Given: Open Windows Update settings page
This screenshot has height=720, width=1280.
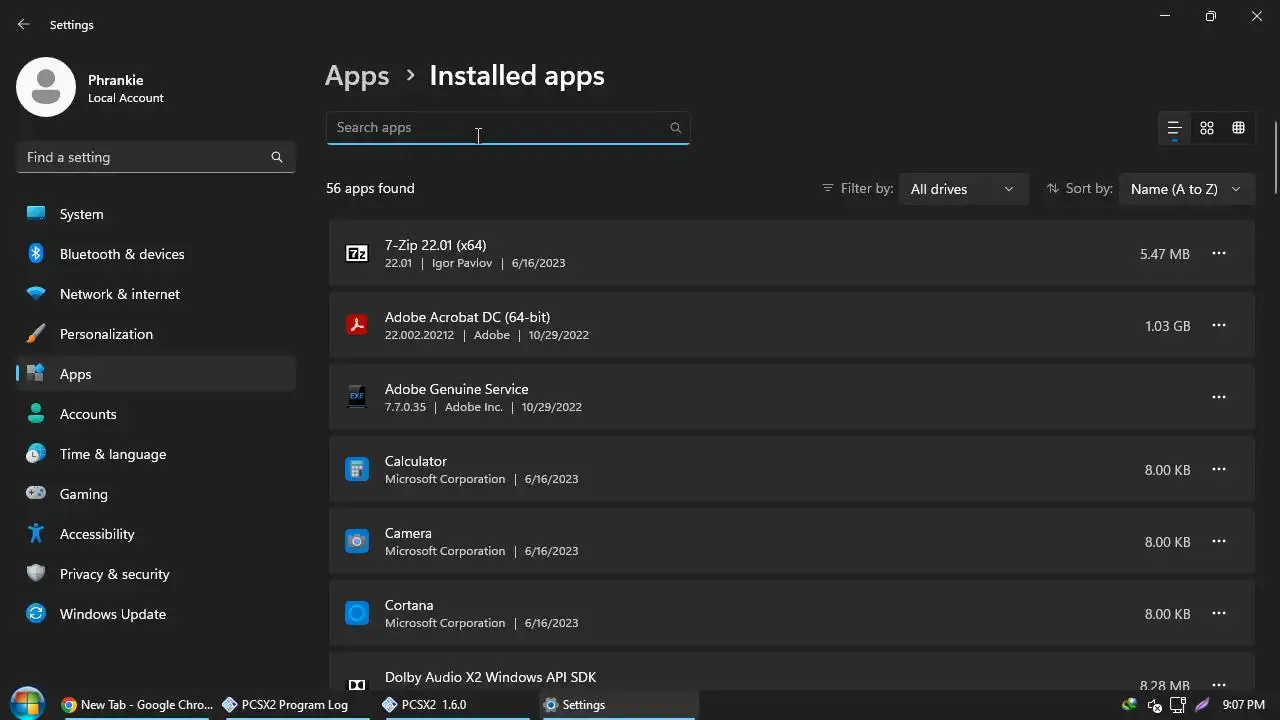Looking at the screenshot, I should 112,614.
